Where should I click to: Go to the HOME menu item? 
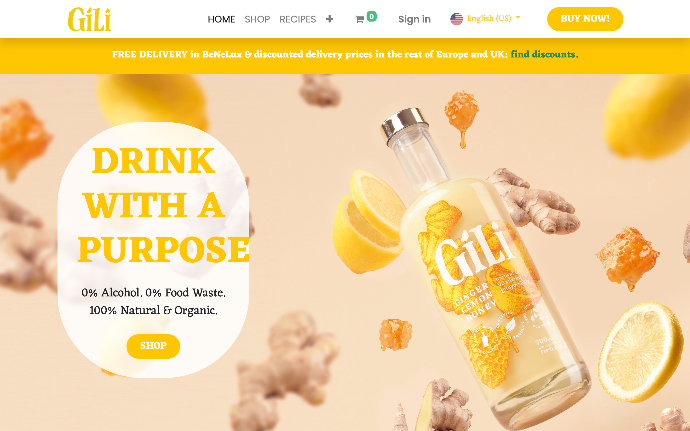(221, 19)
